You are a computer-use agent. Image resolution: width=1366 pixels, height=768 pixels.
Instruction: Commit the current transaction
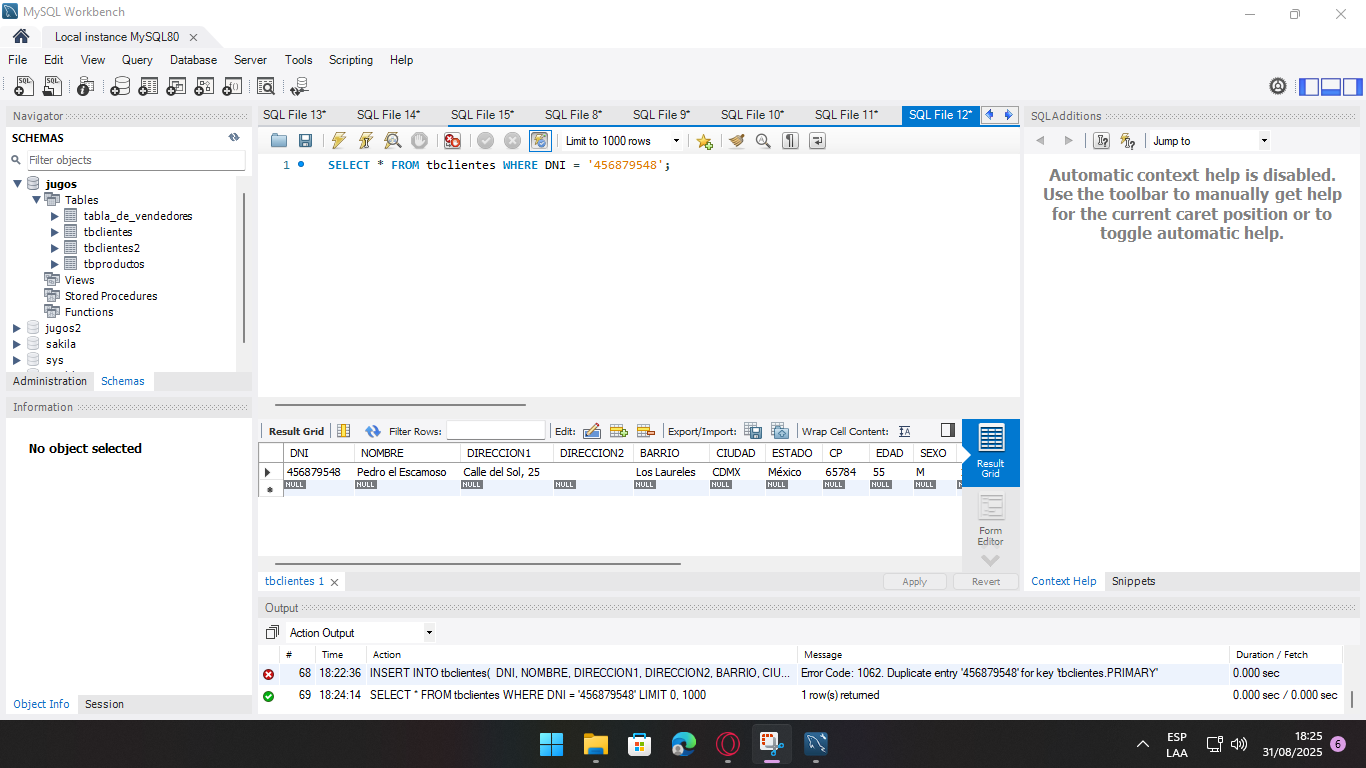coord(486,141)
